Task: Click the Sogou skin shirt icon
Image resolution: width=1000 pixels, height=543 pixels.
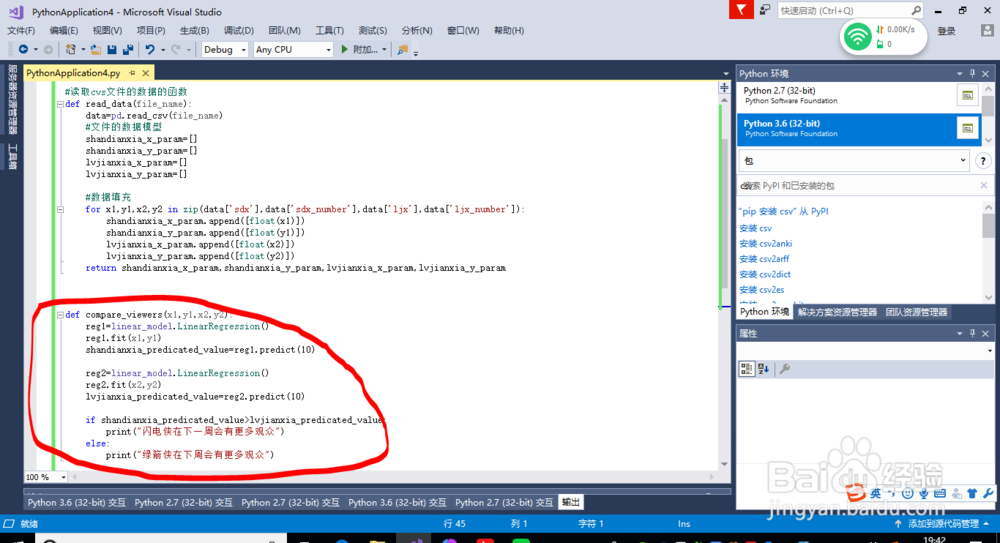Action: pyautogui.click(x=972, y=493)
